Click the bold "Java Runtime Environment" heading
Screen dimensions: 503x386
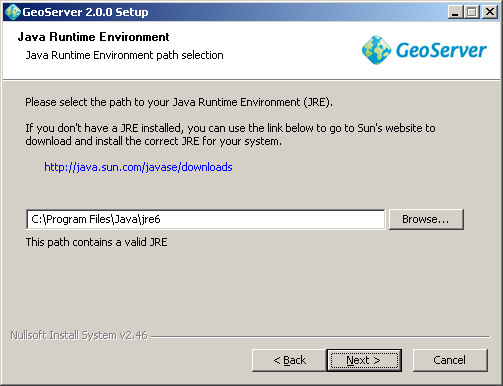[94, 37]
